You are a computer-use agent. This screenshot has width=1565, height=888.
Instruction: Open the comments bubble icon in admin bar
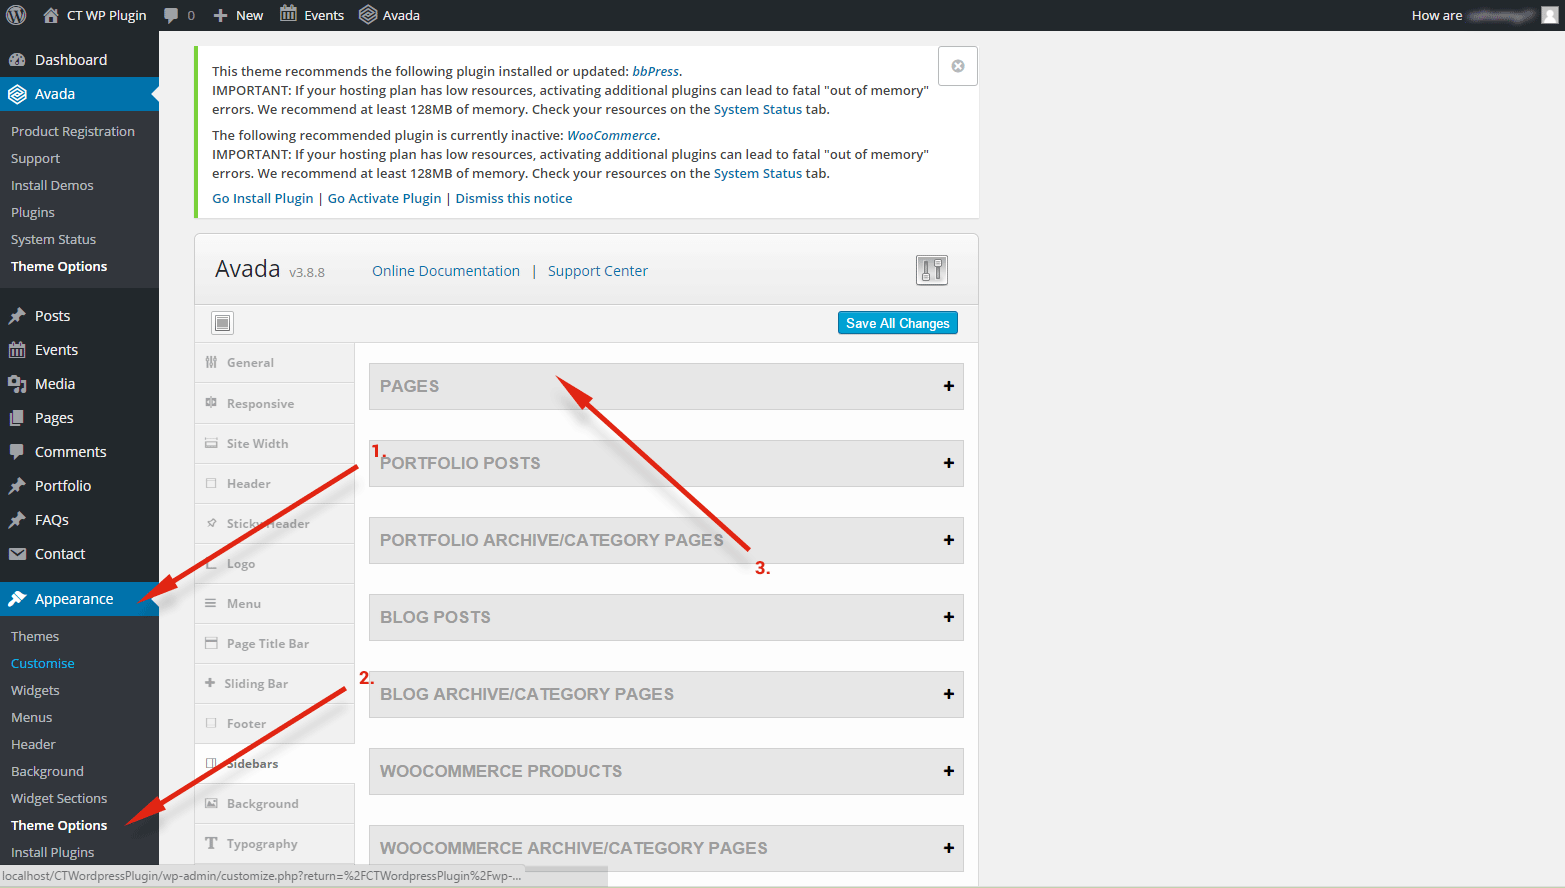172,15
